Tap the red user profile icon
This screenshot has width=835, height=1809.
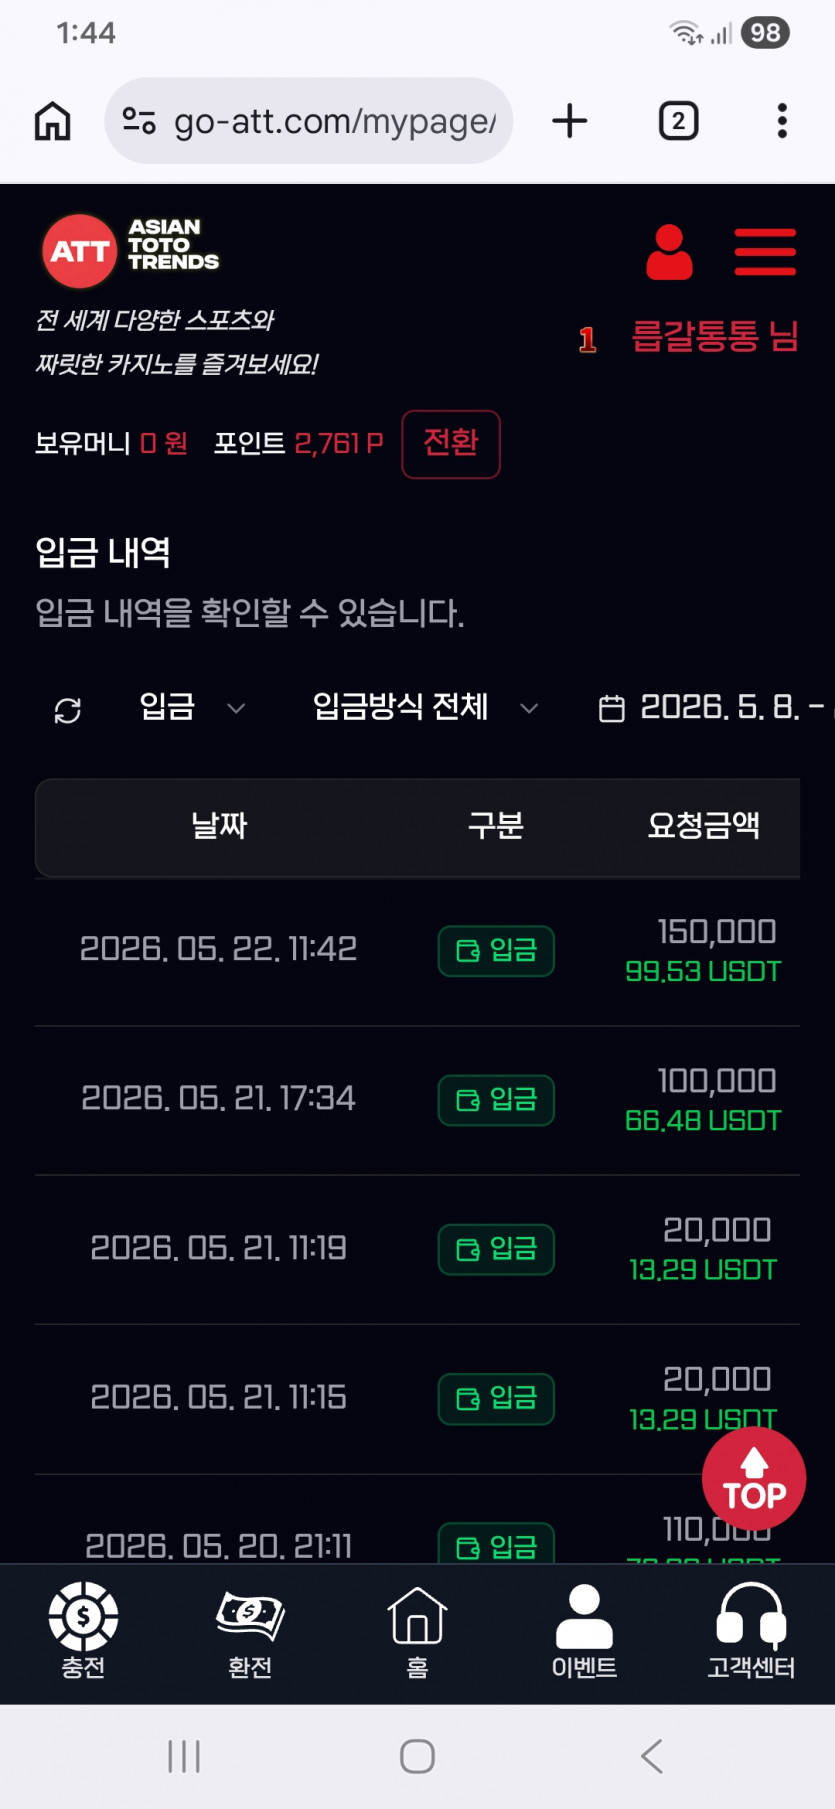pos(669,252)
